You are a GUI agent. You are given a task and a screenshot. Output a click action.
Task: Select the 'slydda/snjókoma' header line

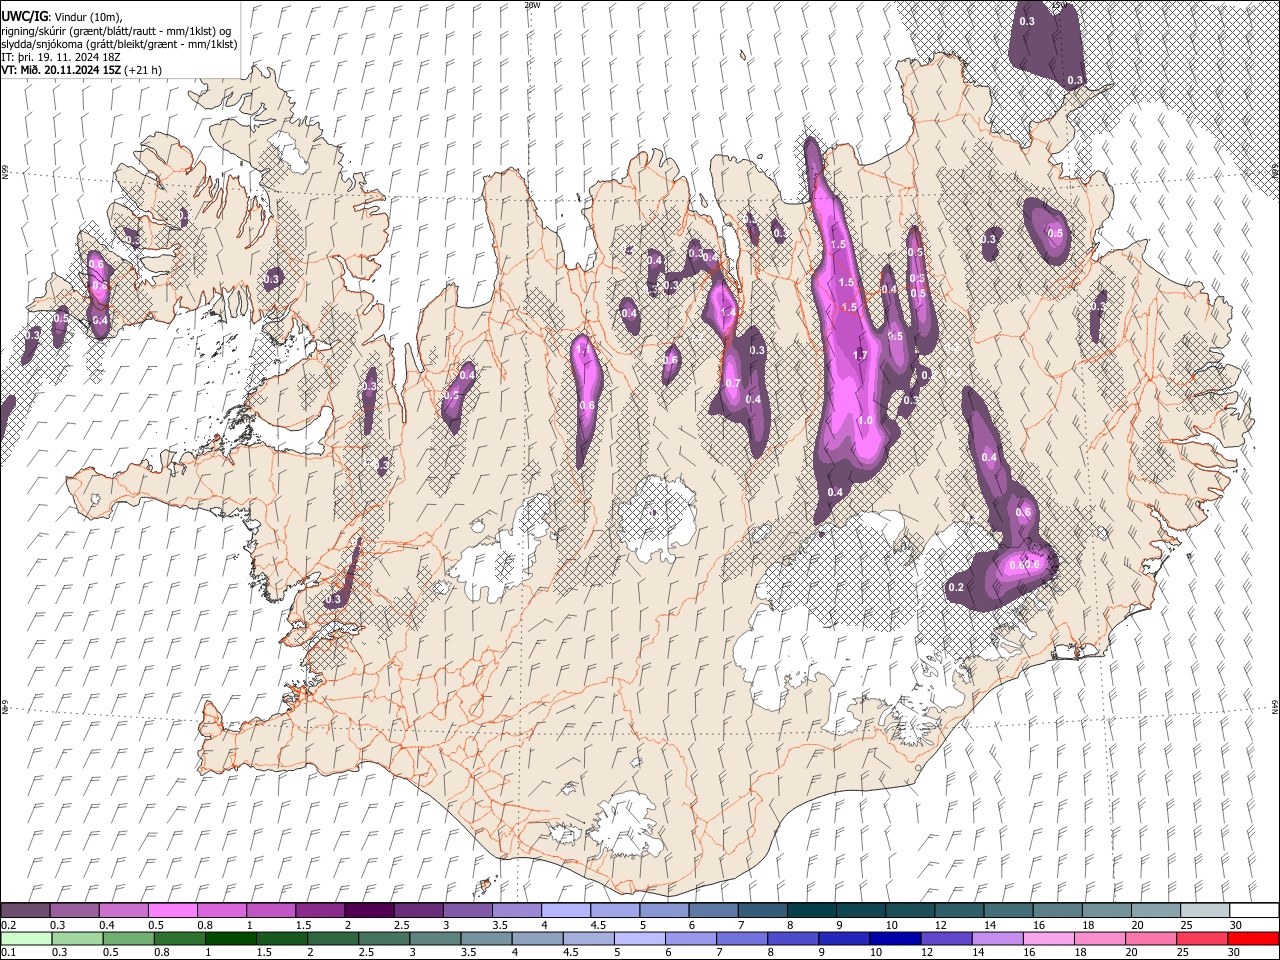point(119,44)
